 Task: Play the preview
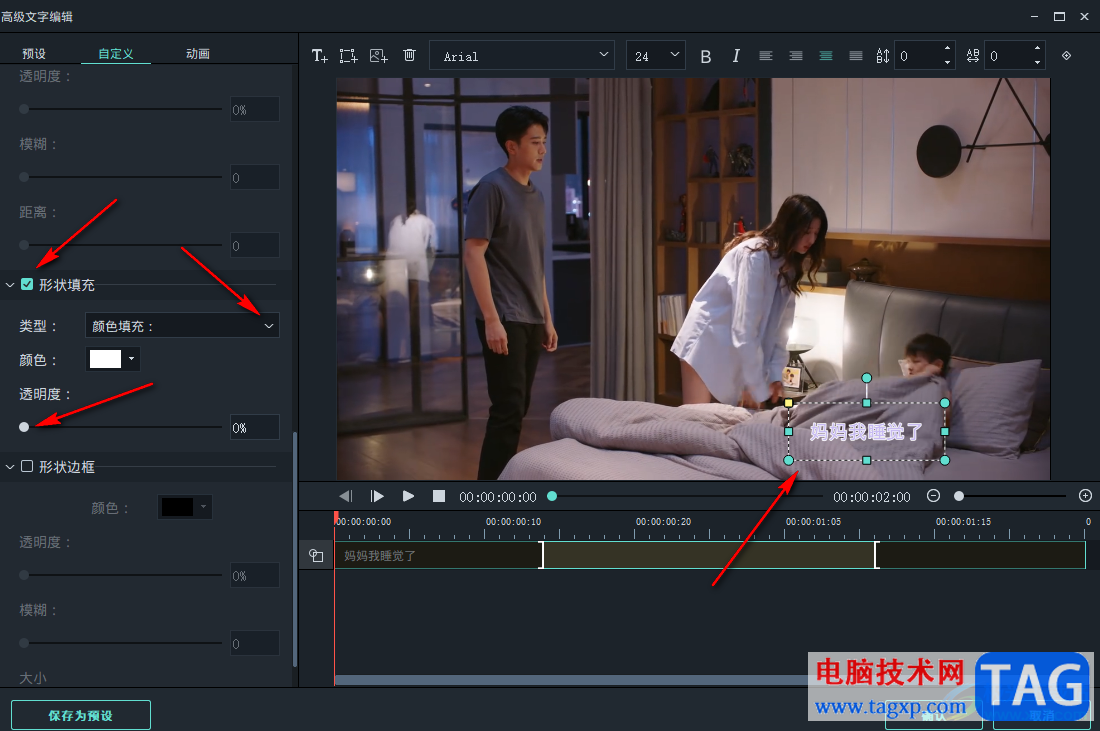408,496
